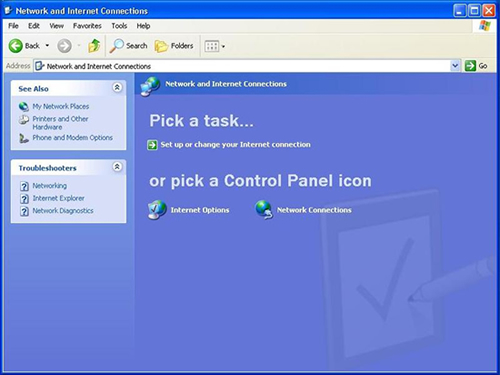The image size is (500, 375).
Task: Open the Network Diagnostics link
Action: [x=63, y=211]
